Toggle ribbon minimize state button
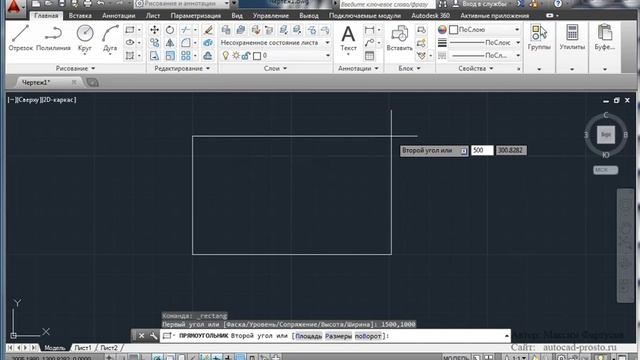The width and height of the screenshot is (640, 360). point(550,16)
